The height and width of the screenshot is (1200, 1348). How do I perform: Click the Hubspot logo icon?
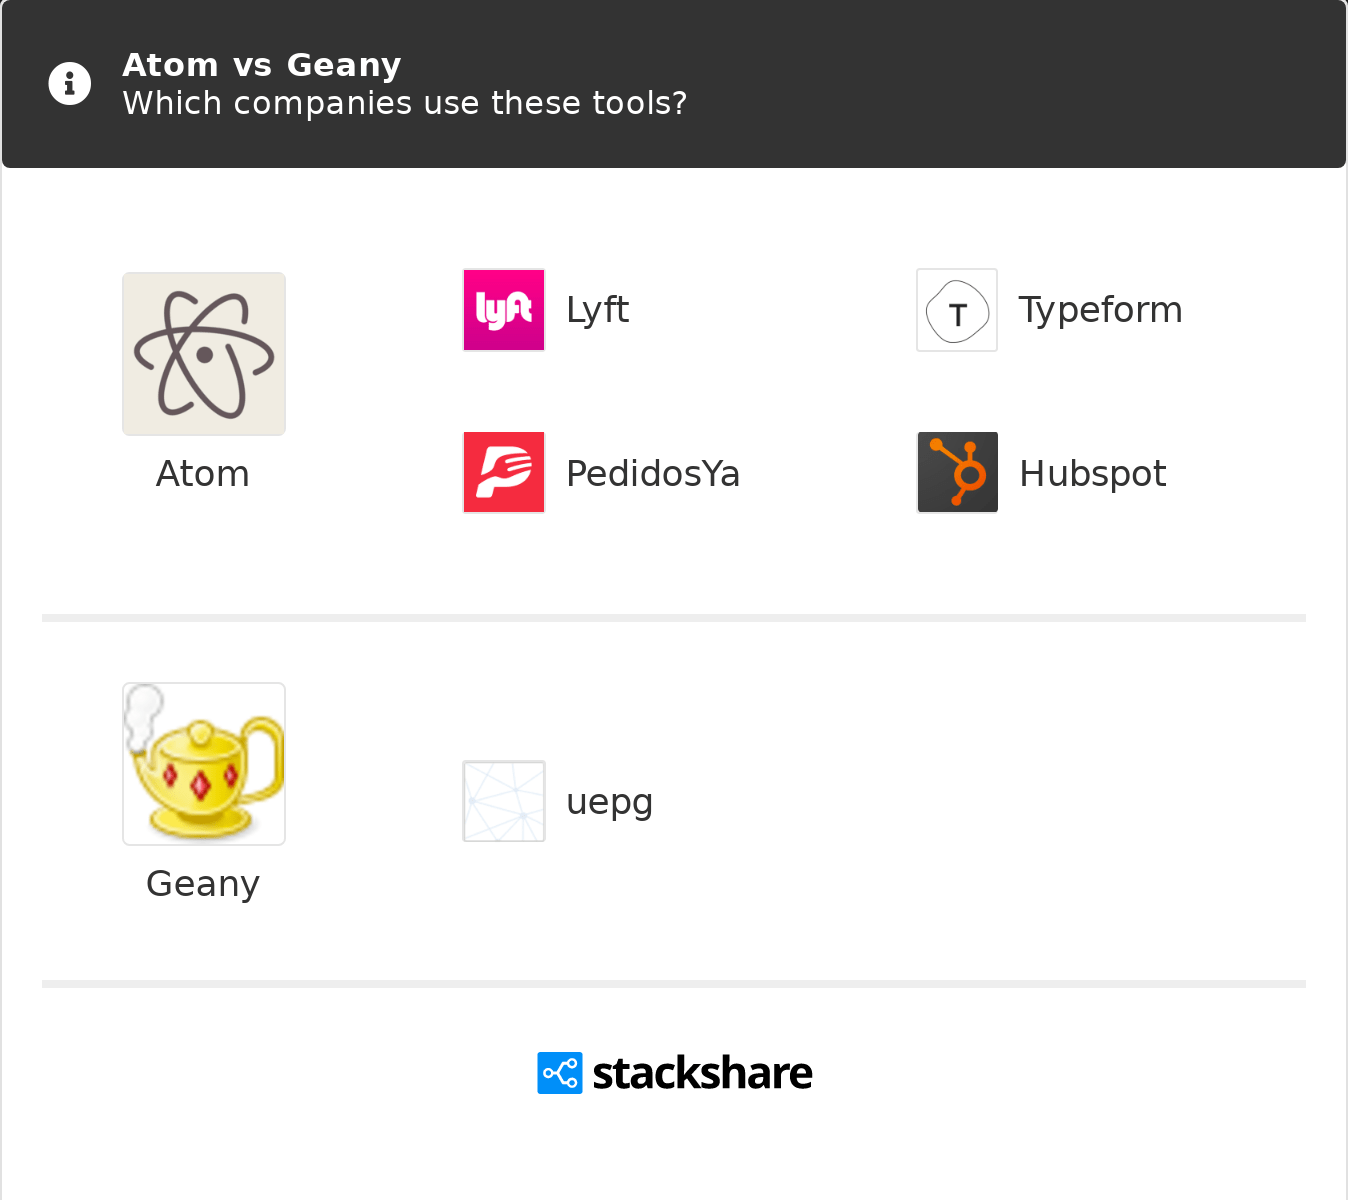coord(957,472)
